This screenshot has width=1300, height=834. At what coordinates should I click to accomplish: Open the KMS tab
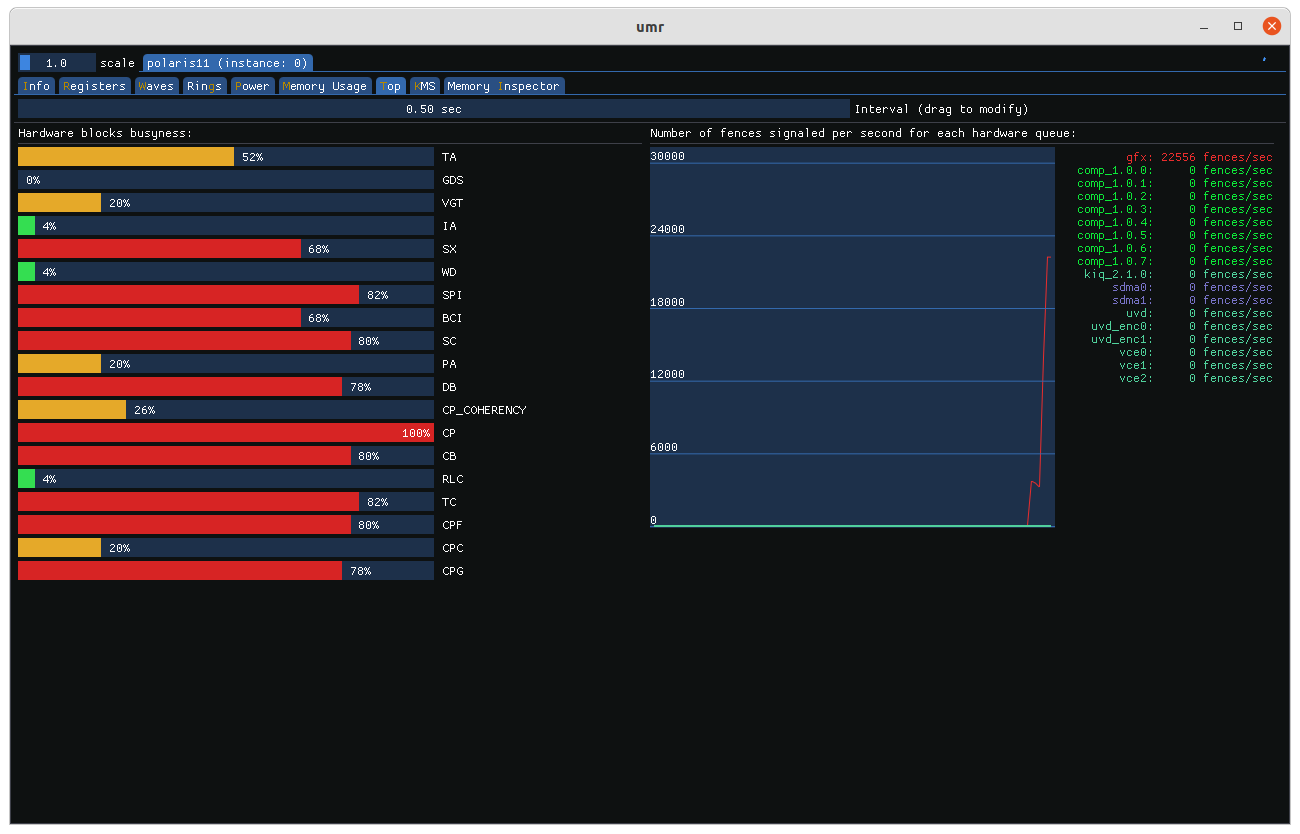pyautogui.click(x=425, y=86)
